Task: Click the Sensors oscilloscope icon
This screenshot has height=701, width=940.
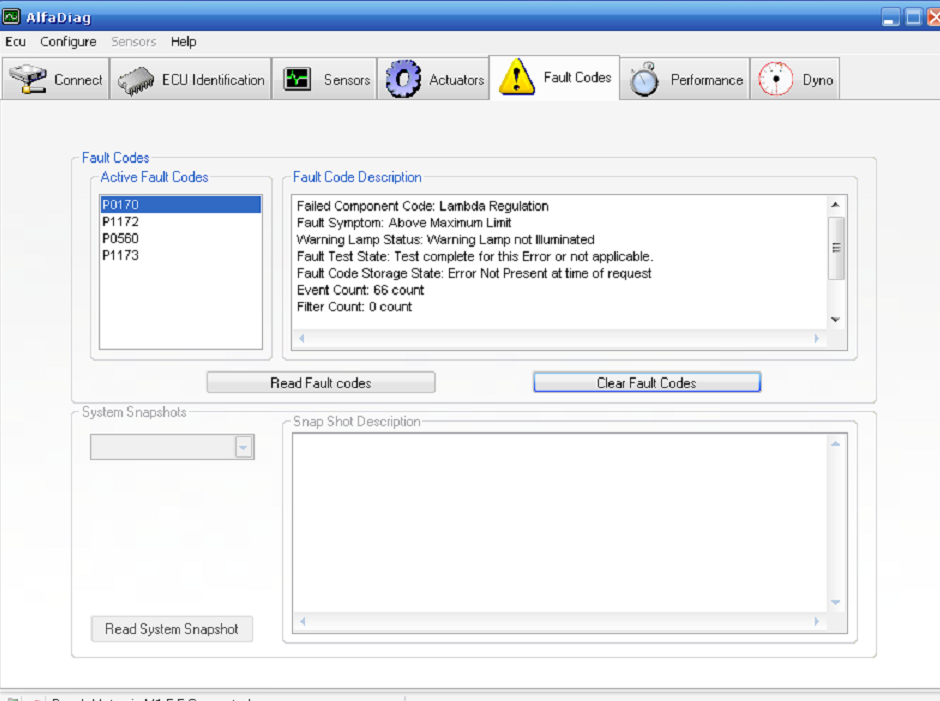Action: (297, 79)
